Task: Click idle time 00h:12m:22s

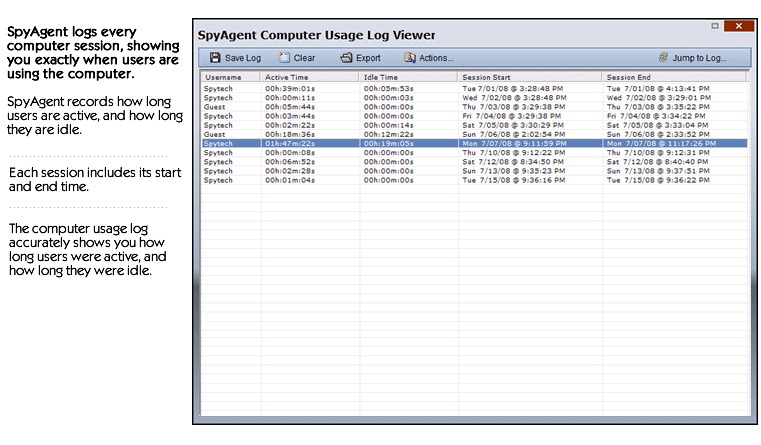Action: (x=389, y=134)
